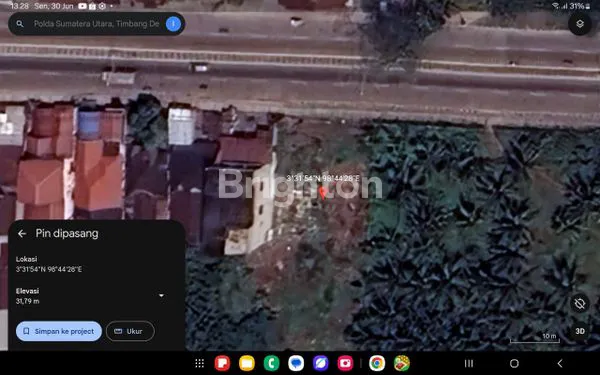Click the Lokasi coordinates 3°31'54"N text

coord(49,269)
